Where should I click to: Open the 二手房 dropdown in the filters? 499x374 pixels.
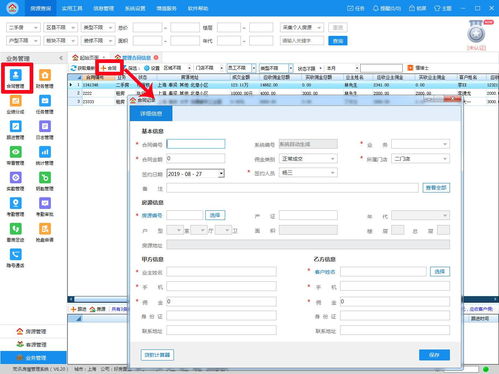click(23, 27)
